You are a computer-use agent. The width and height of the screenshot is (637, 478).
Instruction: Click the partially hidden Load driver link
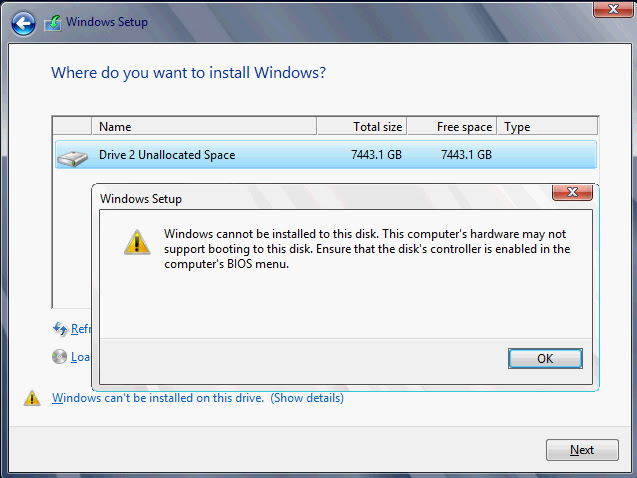(80, 357)
